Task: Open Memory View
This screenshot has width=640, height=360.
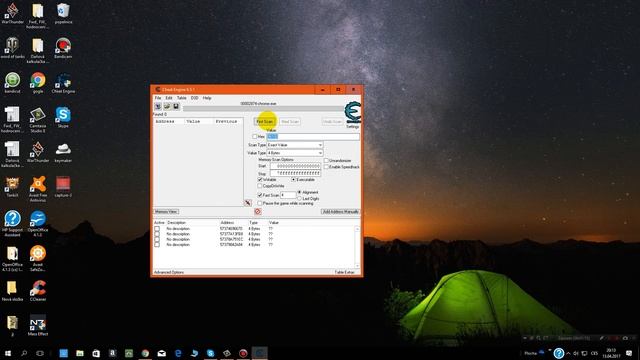Action: point(166,211)
